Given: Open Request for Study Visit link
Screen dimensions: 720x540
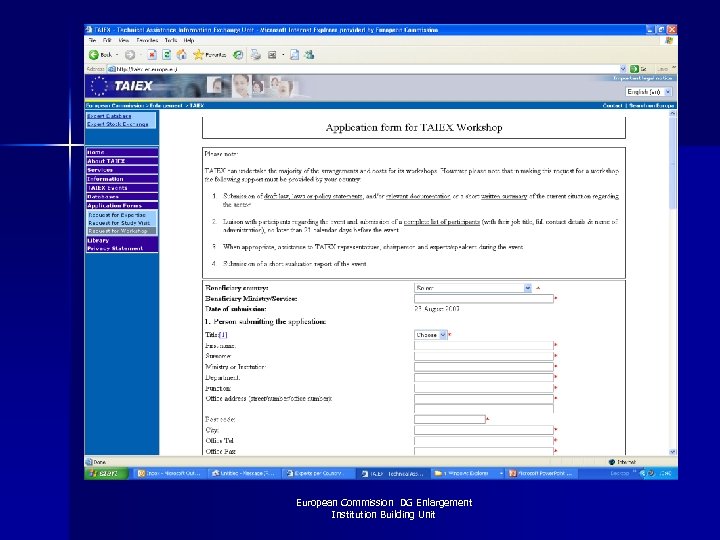Looking at the screenshot, I should (x=119, y=223).
